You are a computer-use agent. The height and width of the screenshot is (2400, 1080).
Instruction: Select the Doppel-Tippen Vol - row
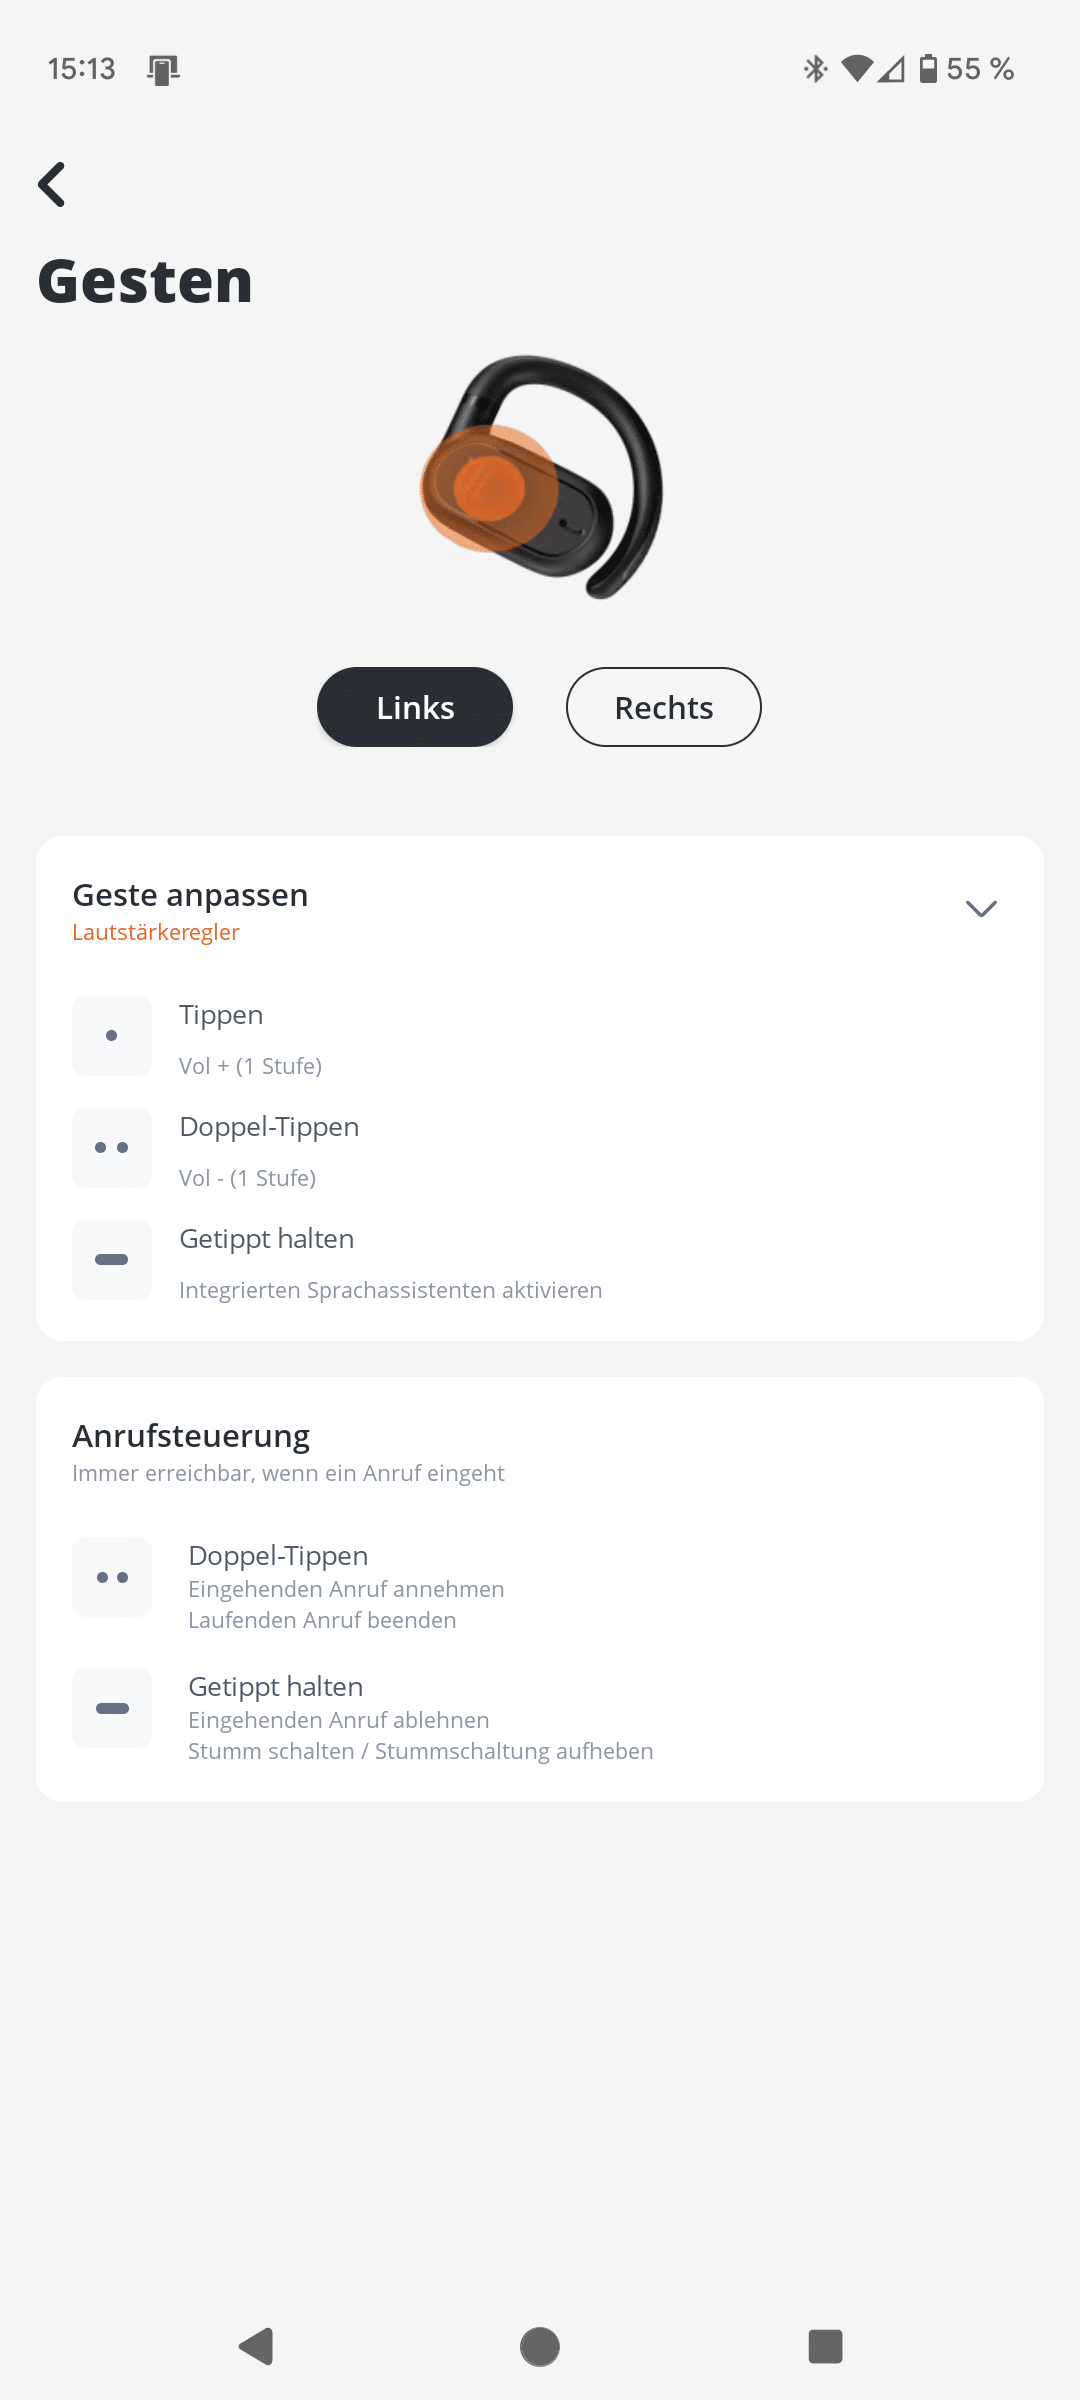tap(540, 1150)
